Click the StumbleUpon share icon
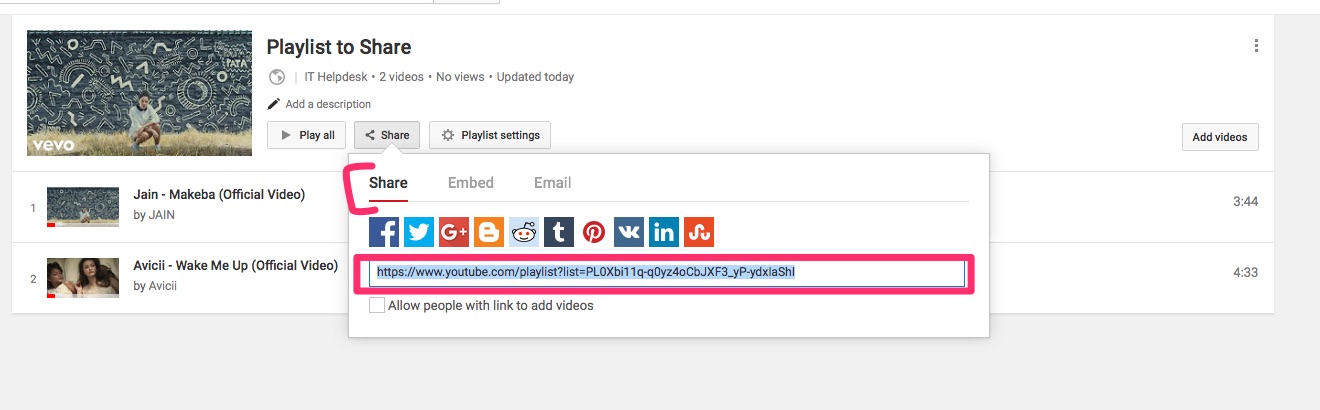 tap(699, 232)
